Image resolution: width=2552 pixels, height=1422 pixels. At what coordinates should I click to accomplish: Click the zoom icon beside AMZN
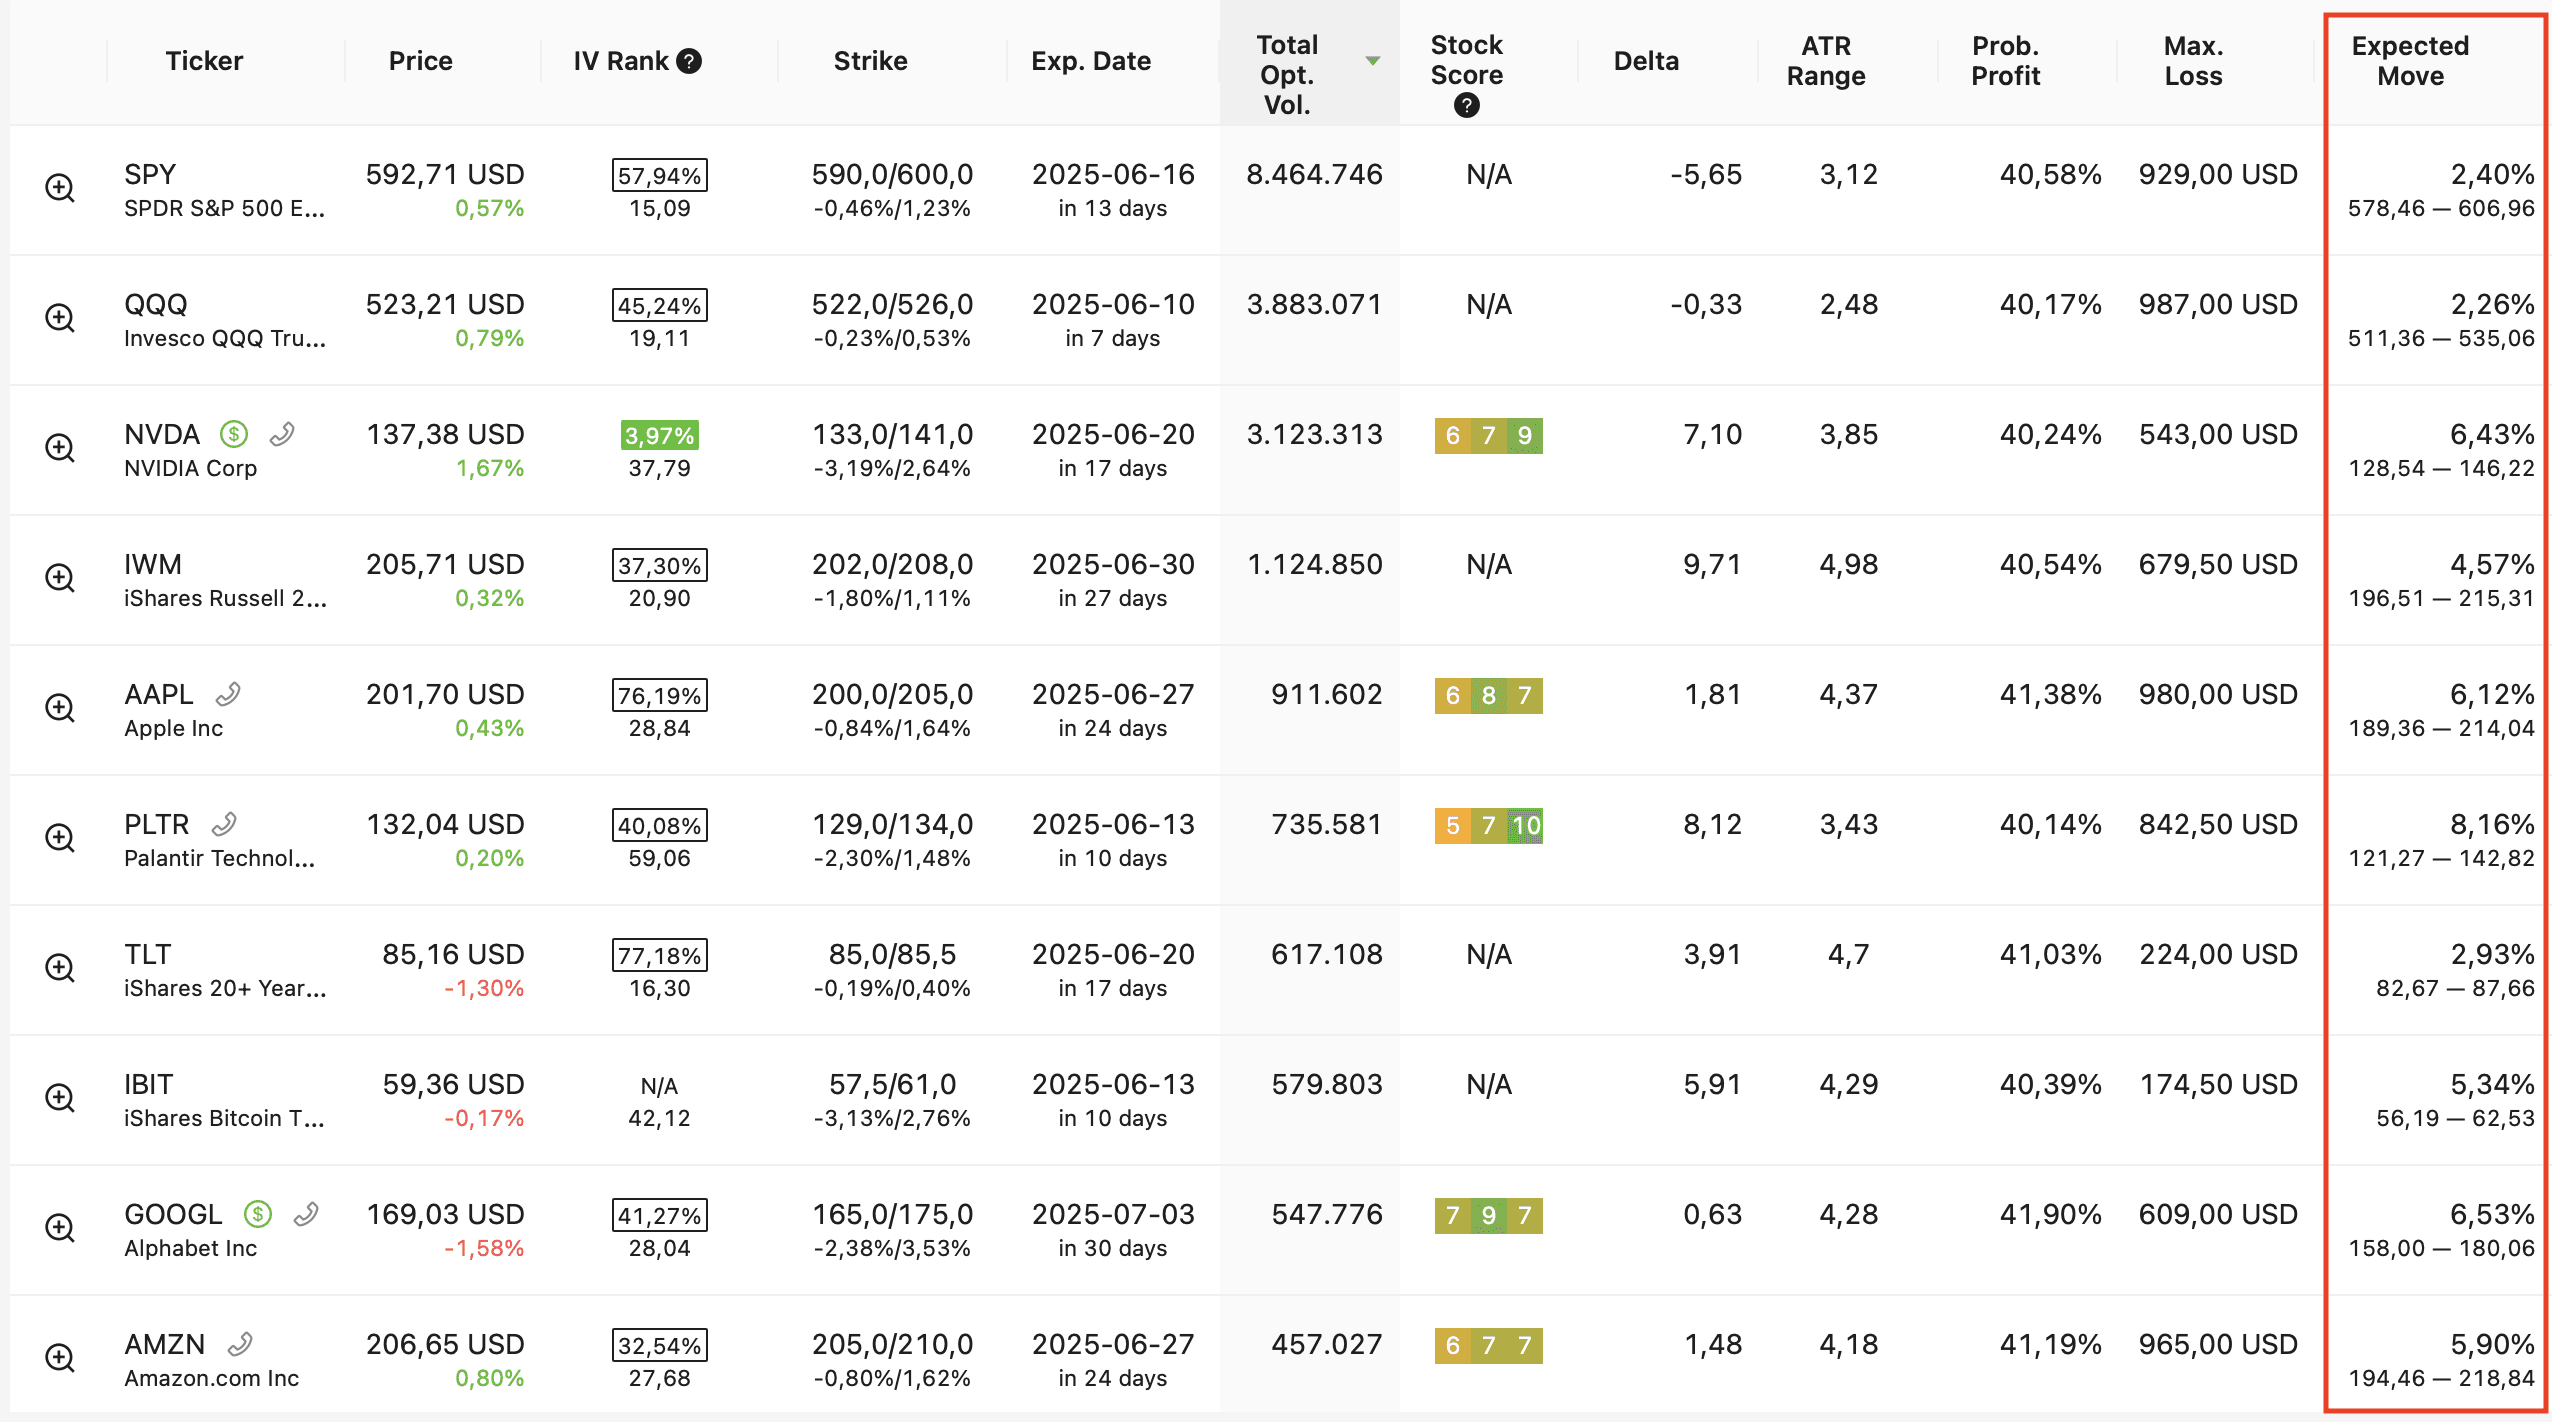(60, 1358)
